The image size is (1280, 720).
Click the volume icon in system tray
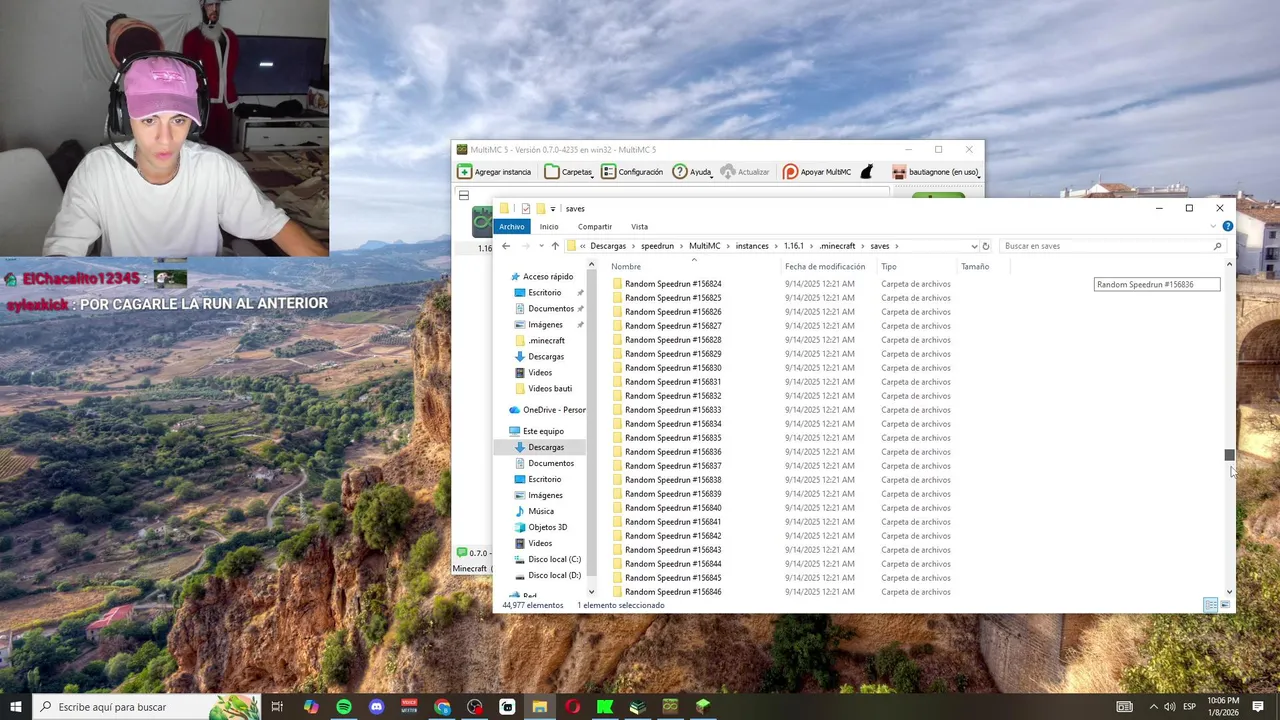(1170, 707)
